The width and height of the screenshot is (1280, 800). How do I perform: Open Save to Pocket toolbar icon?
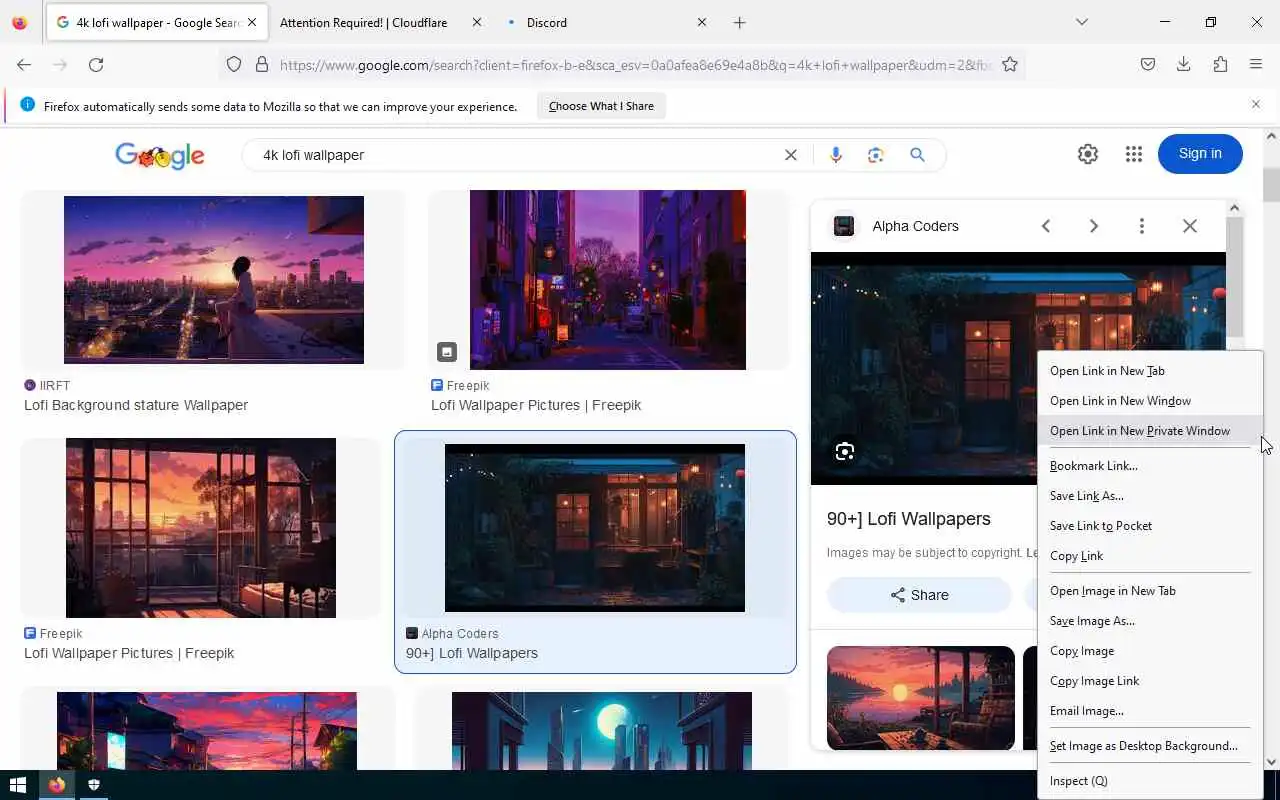click(x=1148, y=65)
